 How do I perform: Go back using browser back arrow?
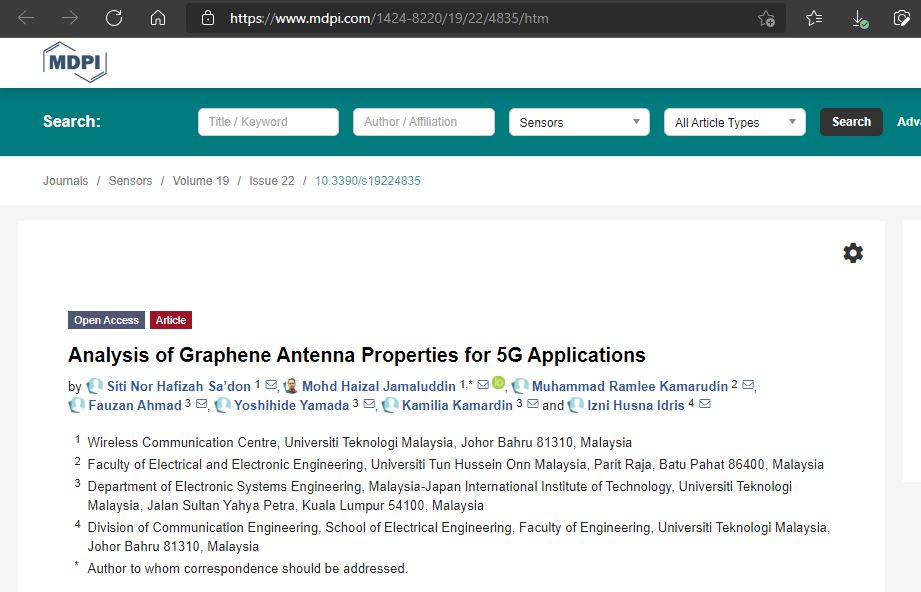pos(26,18)
